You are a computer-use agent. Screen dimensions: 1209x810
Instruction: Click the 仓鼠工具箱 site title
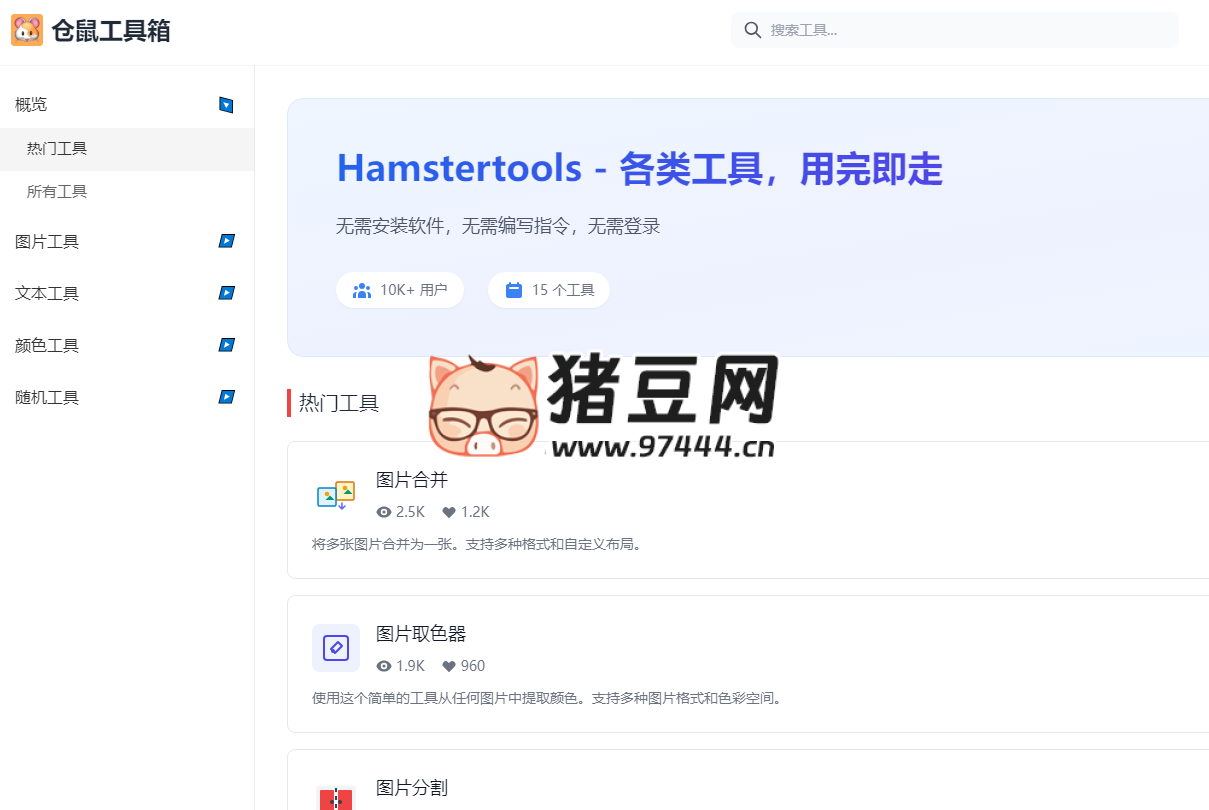pyautogui.click(x=111, y=30)
